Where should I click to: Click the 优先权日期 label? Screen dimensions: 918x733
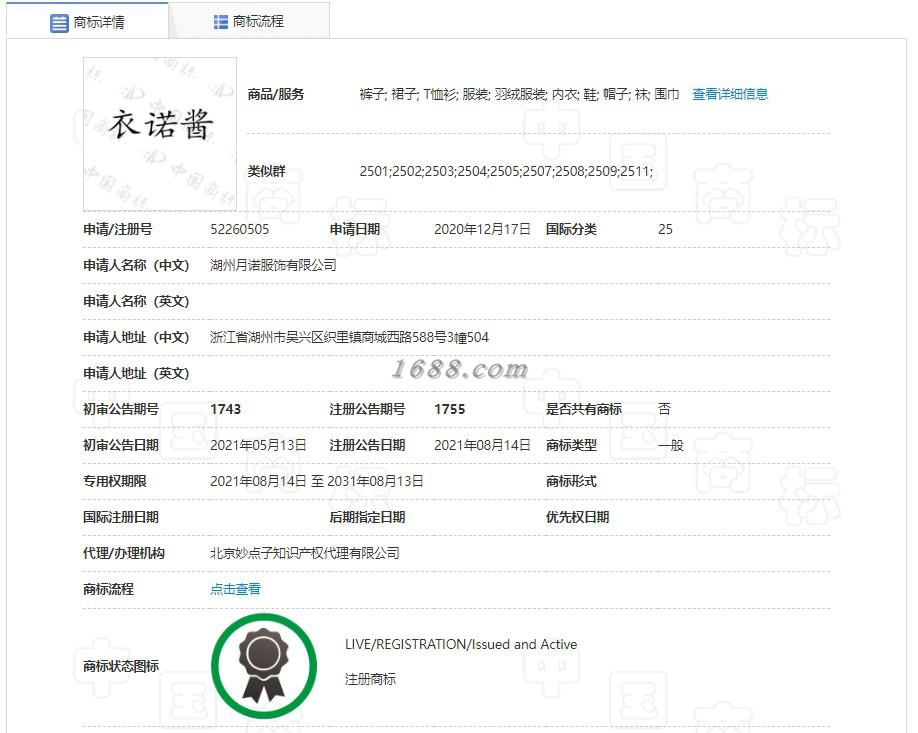click(578, 518)
